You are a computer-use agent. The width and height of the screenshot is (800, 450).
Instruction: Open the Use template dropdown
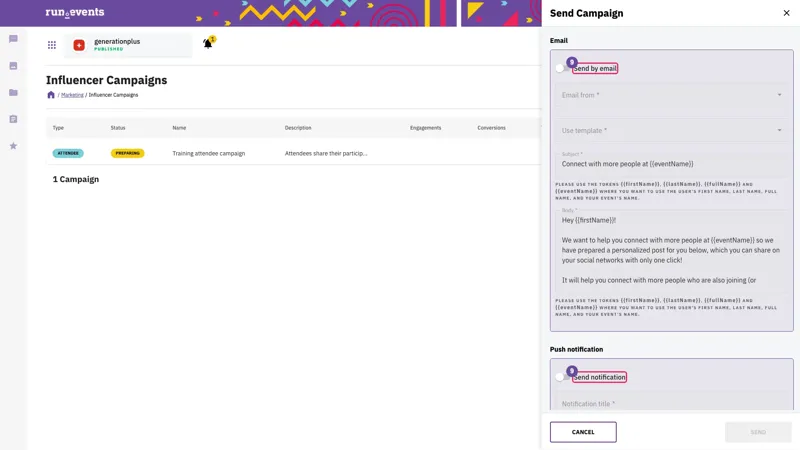[x=671, y=131]
